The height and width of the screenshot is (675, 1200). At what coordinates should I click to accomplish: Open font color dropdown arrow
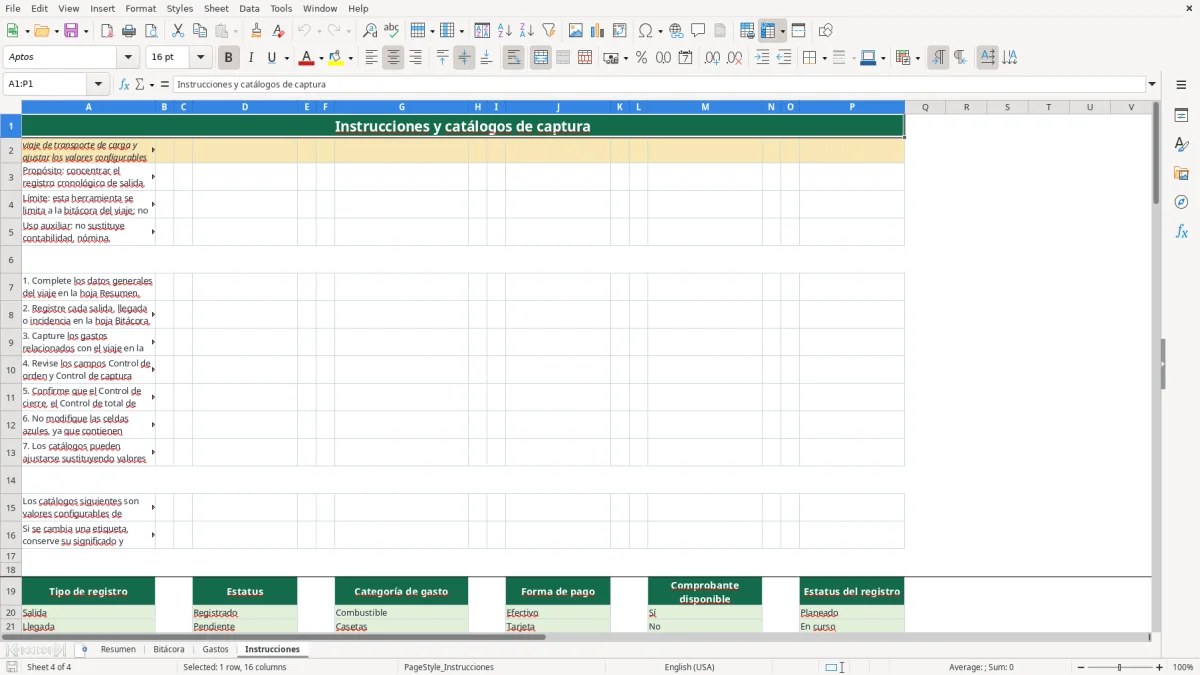tap(321, 58)
